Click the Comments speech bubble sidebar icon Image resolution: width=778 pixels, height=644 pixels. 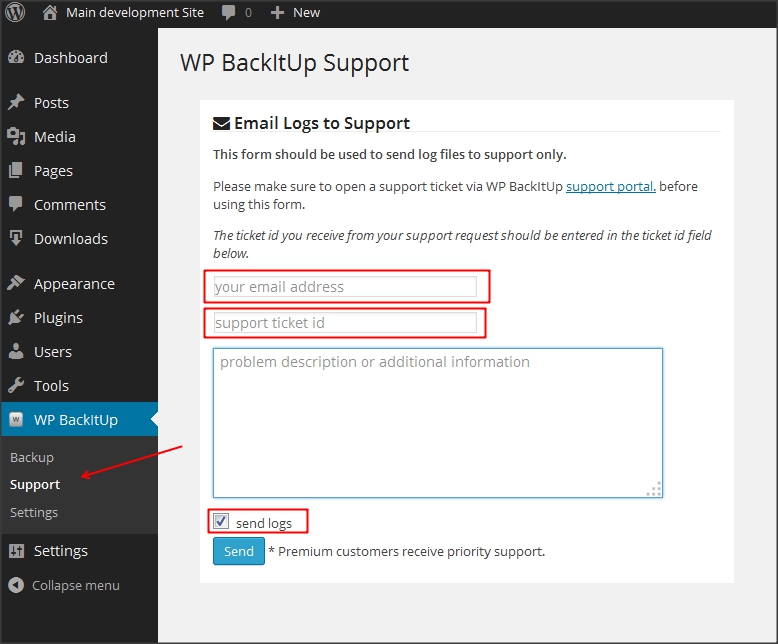[16, 204]
